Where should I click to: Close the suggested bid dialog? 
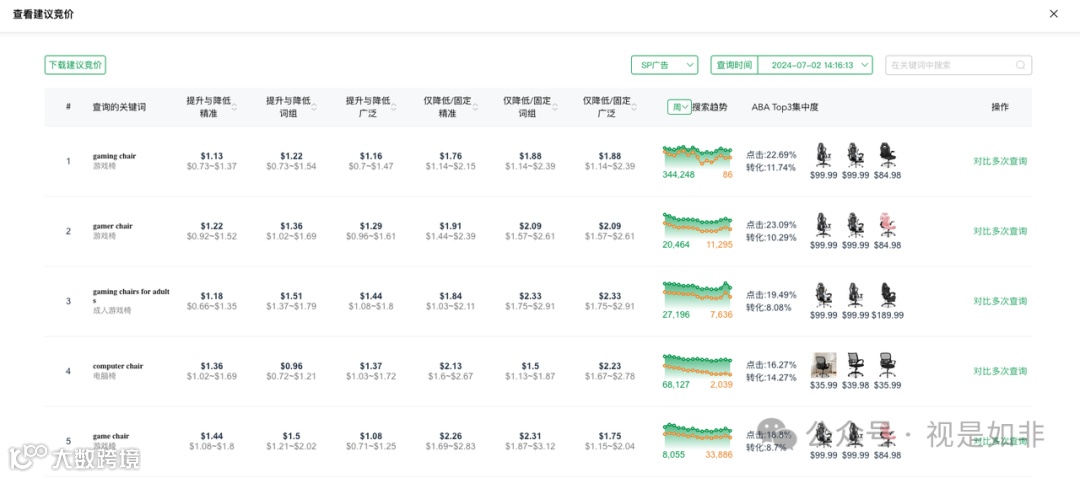(x=1053, y=14)
